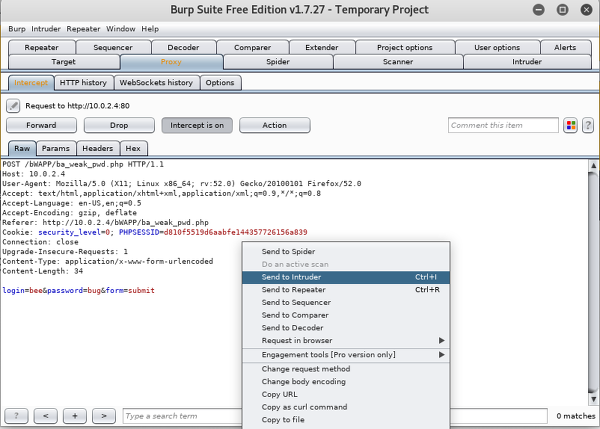Switch to the Sequencer tab

113,47
